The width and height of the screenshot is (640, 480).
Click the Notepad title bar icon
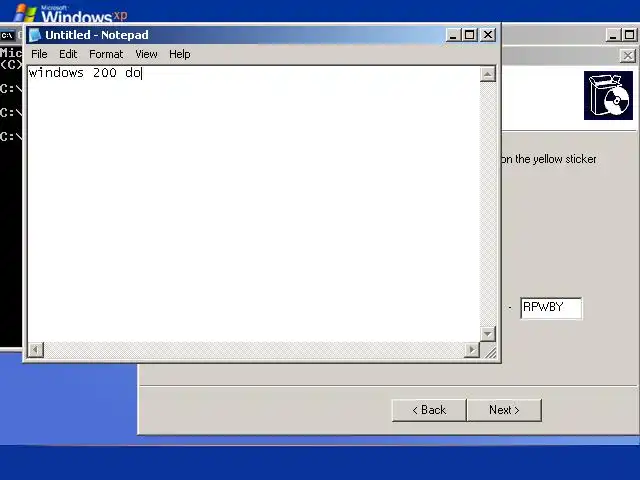[x=35, y=35]
